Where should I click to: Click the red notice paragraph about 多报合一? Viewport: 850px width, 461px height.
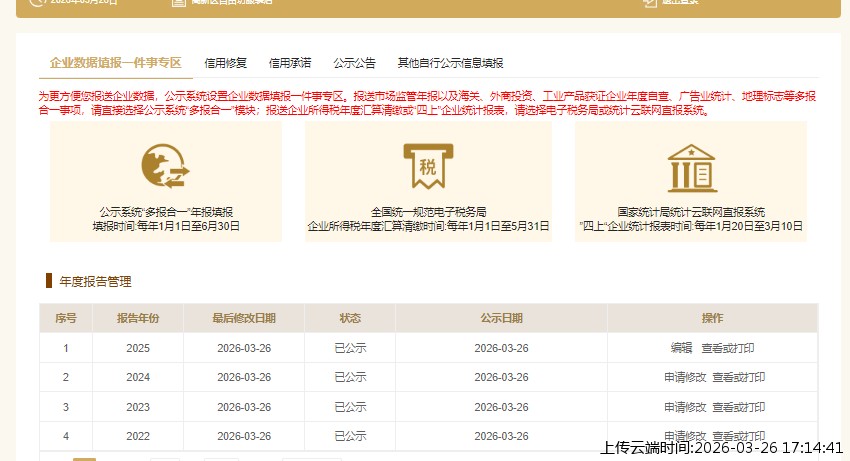coord(427,103)
